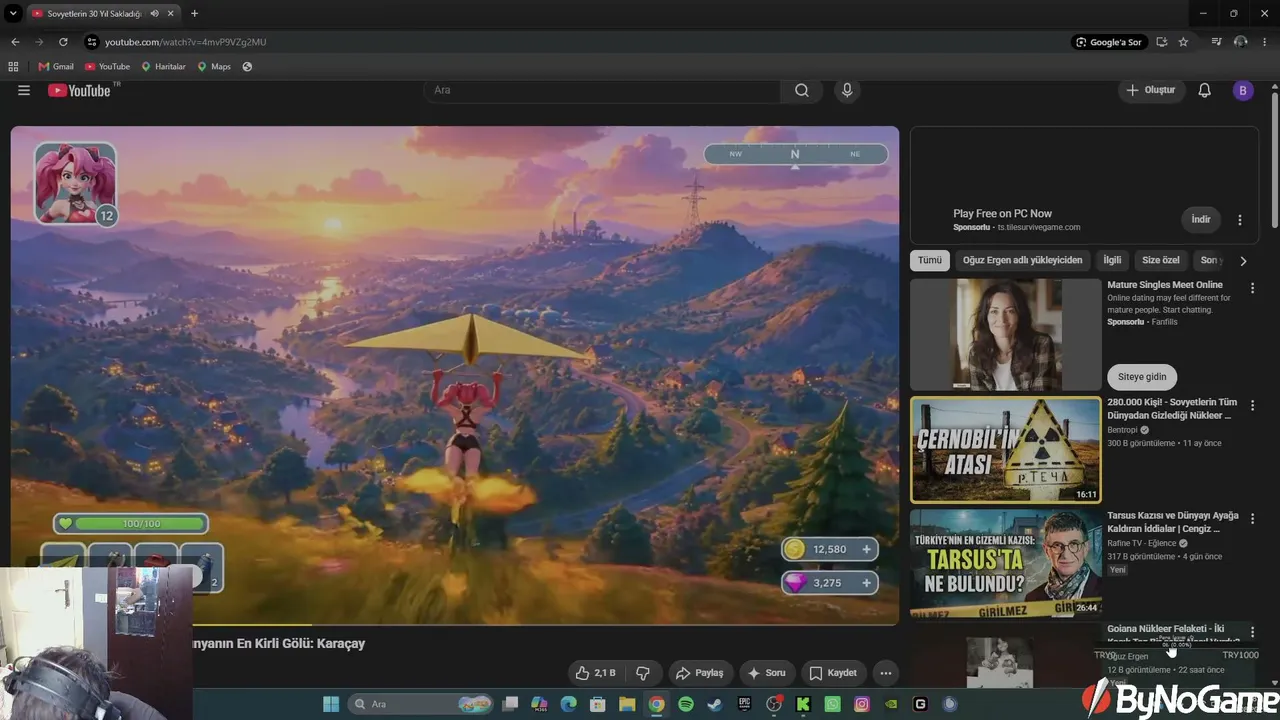The width and height of the screenshot is (1280, 720).
Task: Open WhatsApp from the taskbar
Action: click(833, 704)
